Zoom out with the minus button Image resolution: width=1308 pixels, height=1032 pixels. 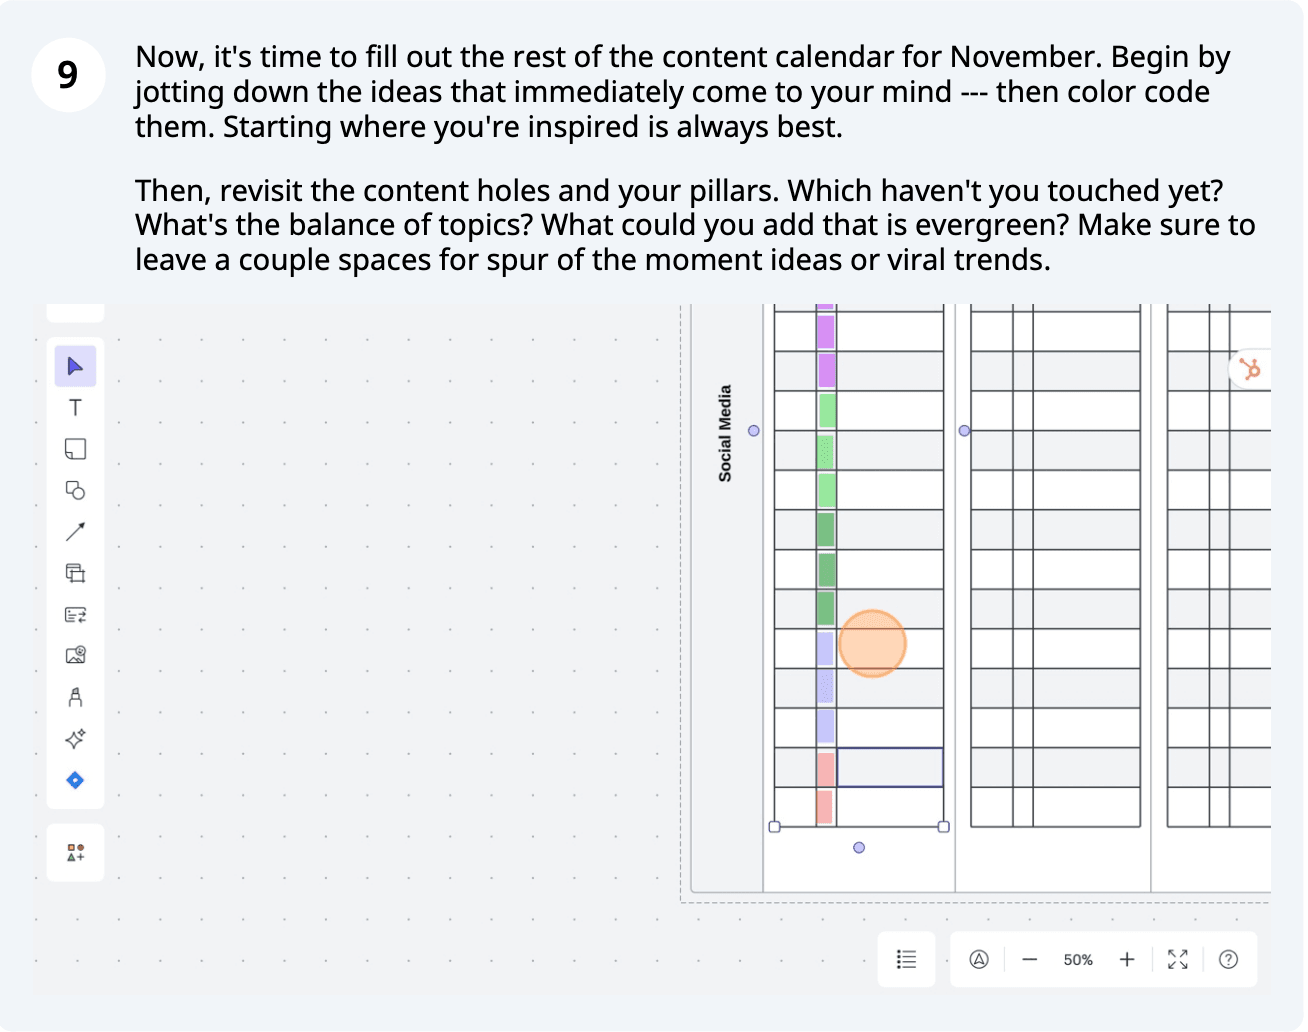[x=1029, y=960]
